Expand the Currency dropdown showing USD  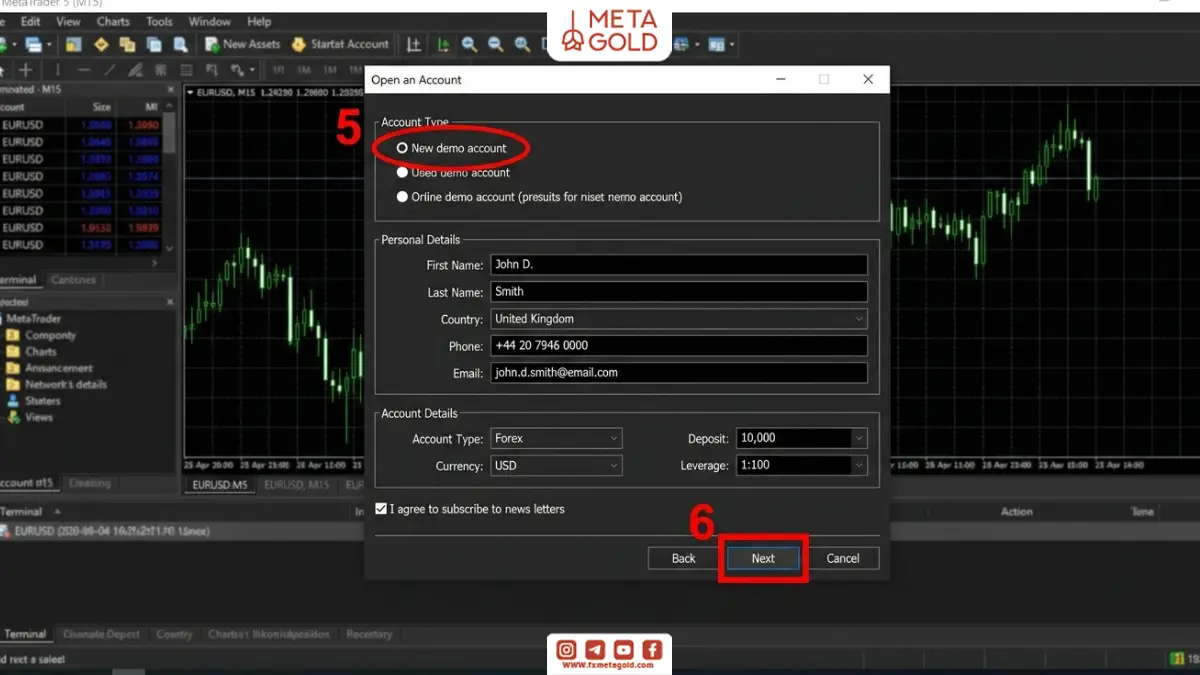point(556,465)
